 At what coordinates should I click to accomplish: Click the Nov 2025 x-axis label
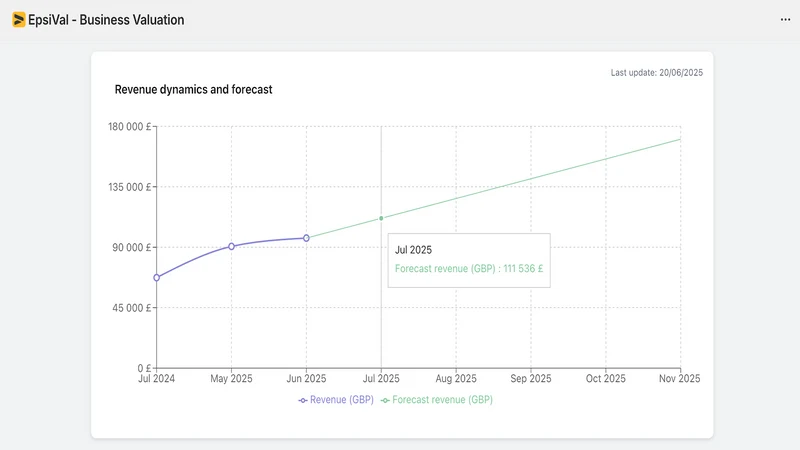pos(680,379)
